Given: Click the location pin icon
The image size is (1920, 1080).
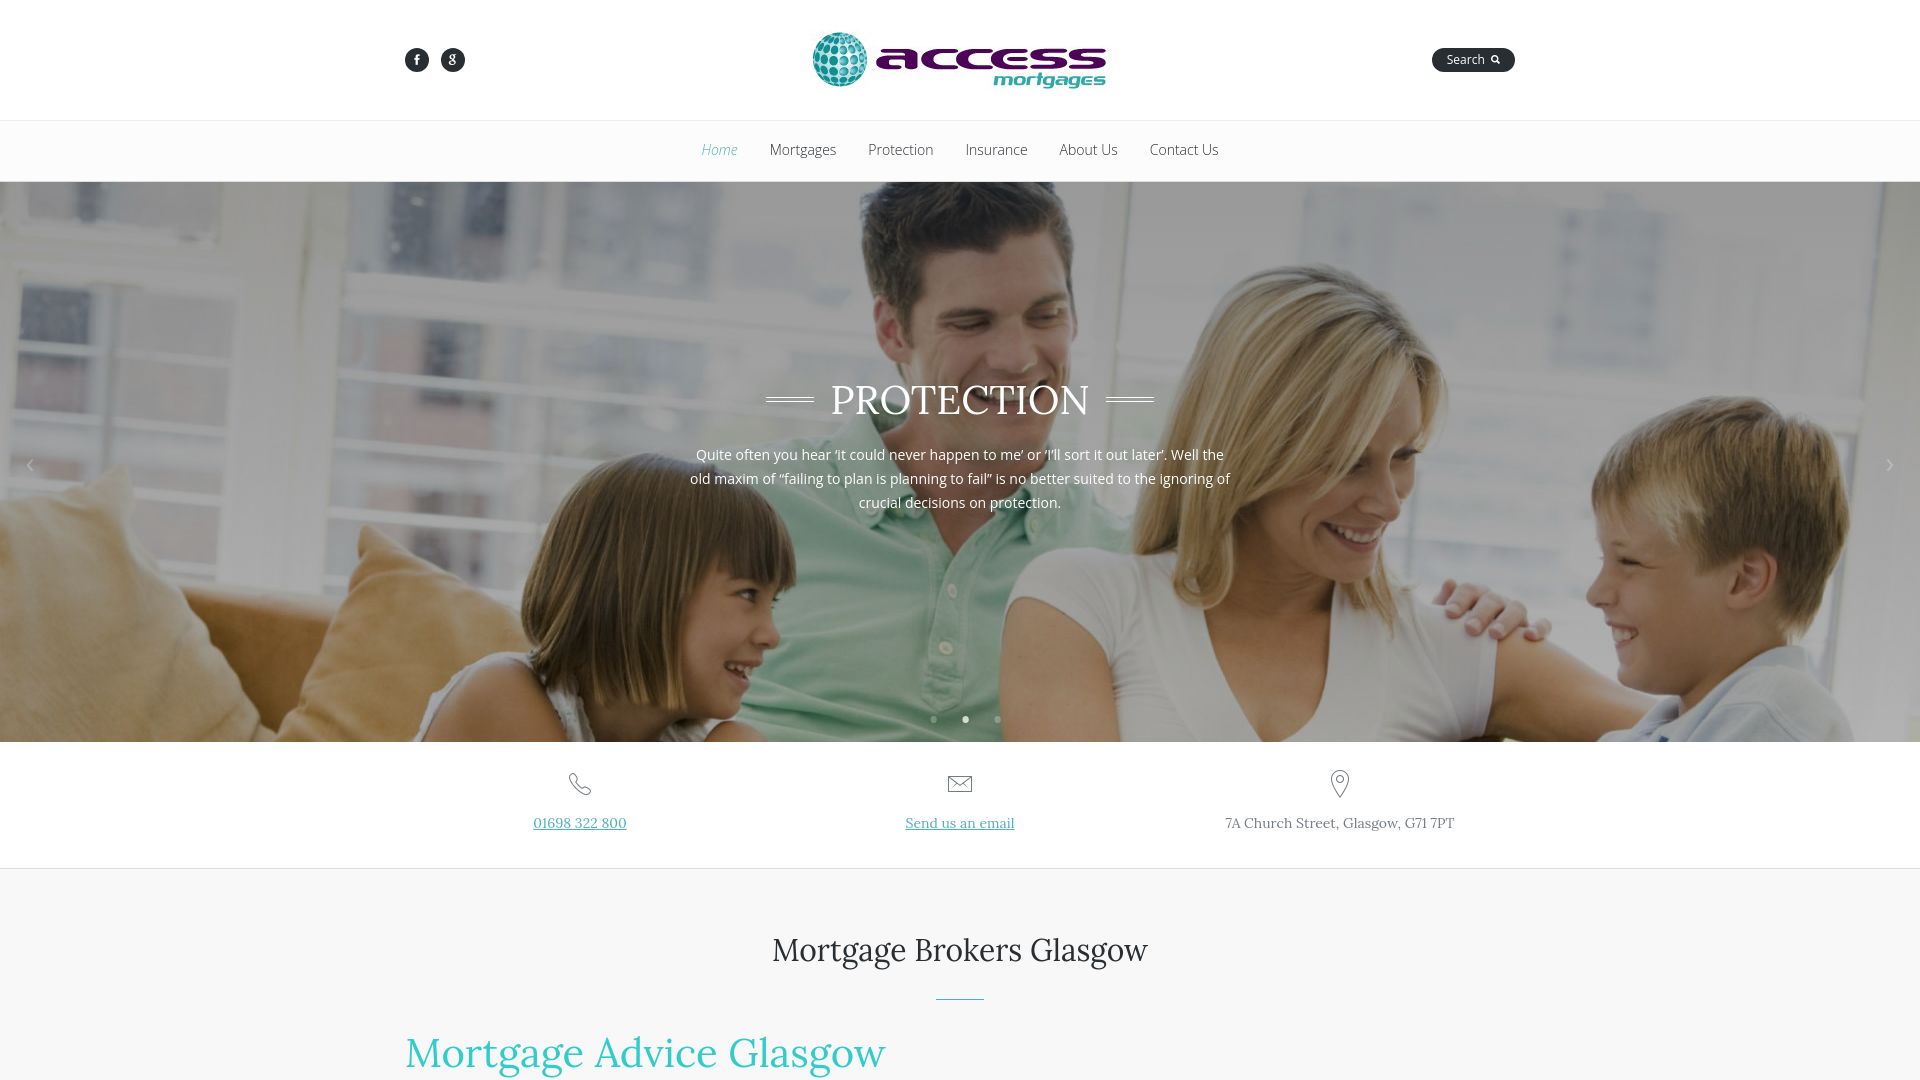Looking at the screenshot, I should click(x=1338, y=783).
